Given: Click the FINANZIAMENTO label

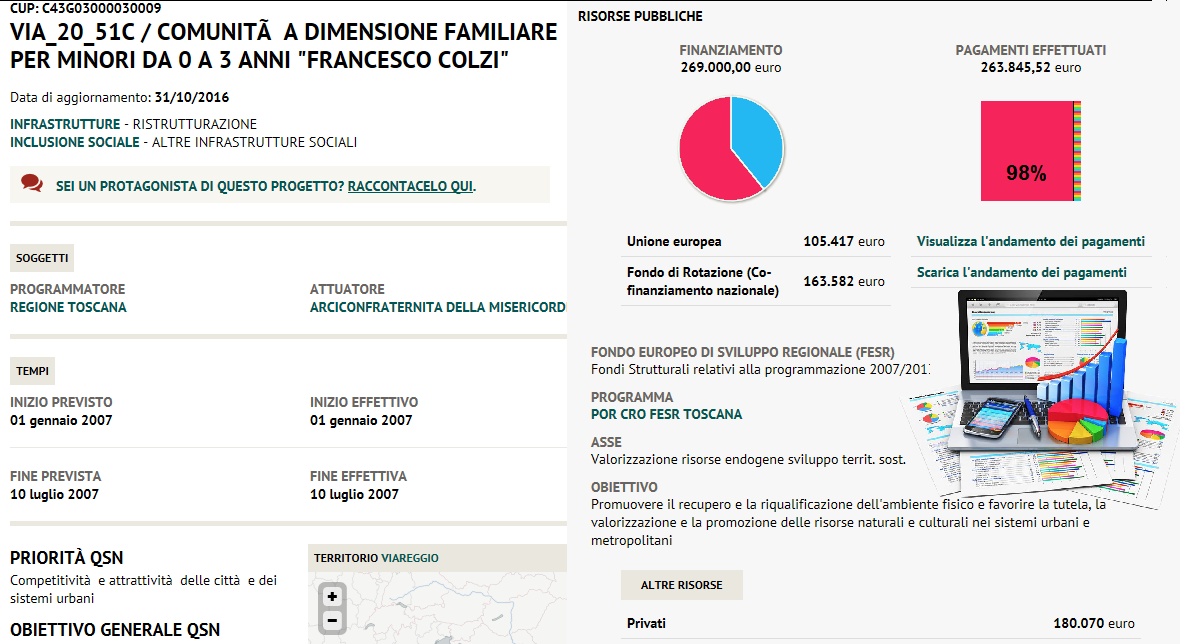Looking at the screenshot, I should [x=731, y=50].
